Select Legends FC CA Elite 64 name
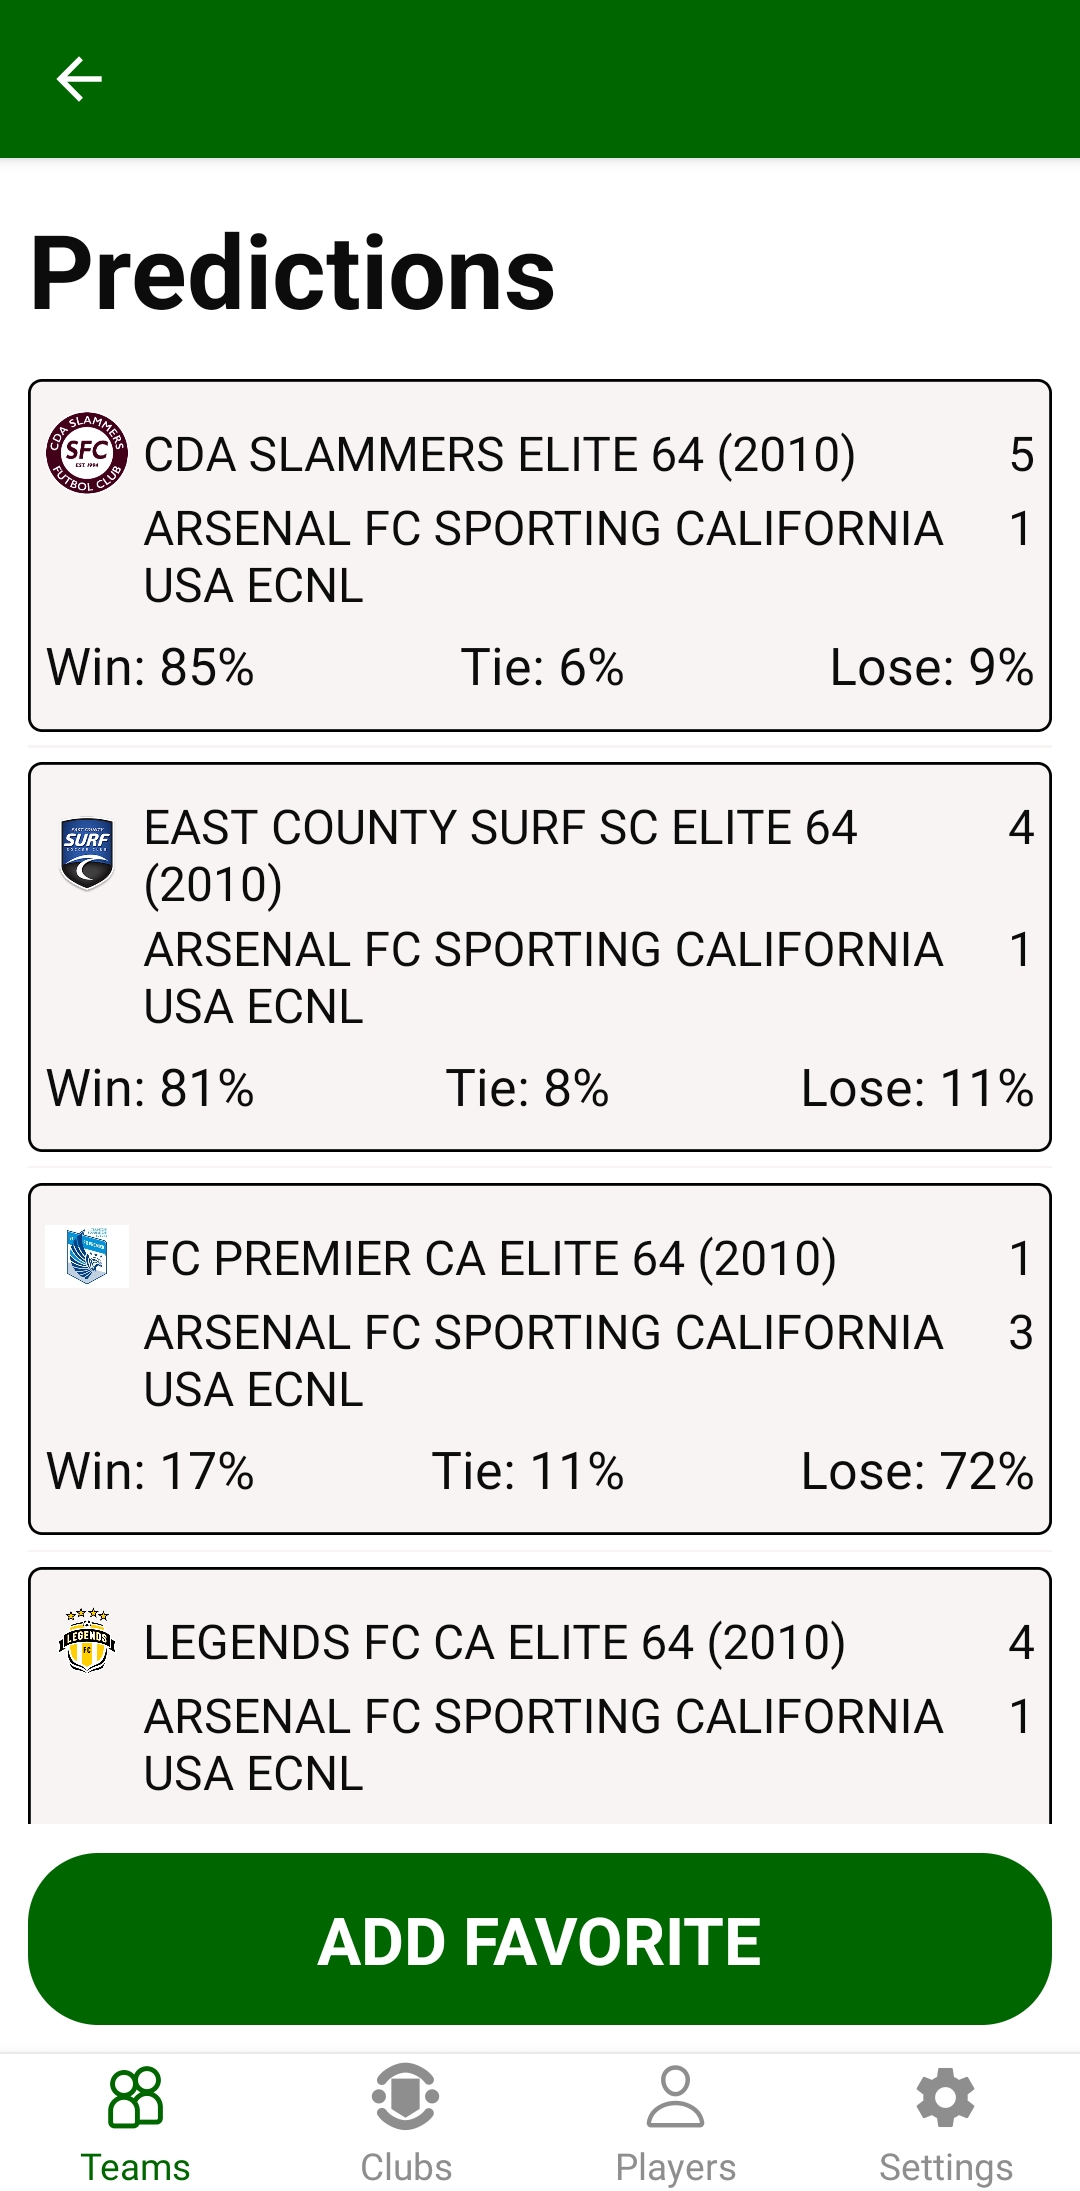The width and height of the screenshot is (1080, 2191). click(495, 1643)
